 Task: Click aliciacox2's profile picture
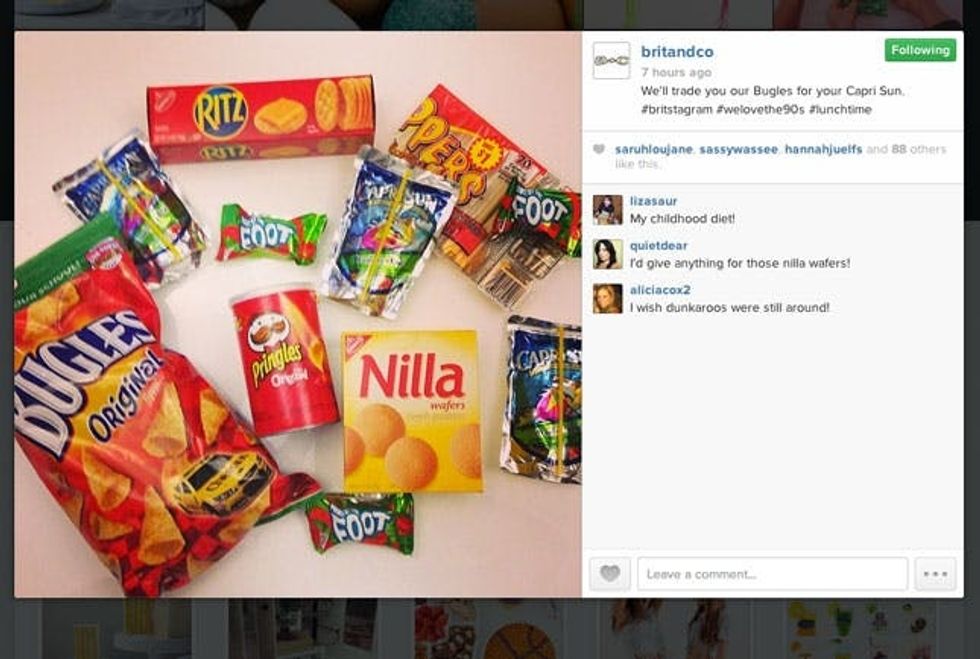pyautogui.click(x=608, y=299)
